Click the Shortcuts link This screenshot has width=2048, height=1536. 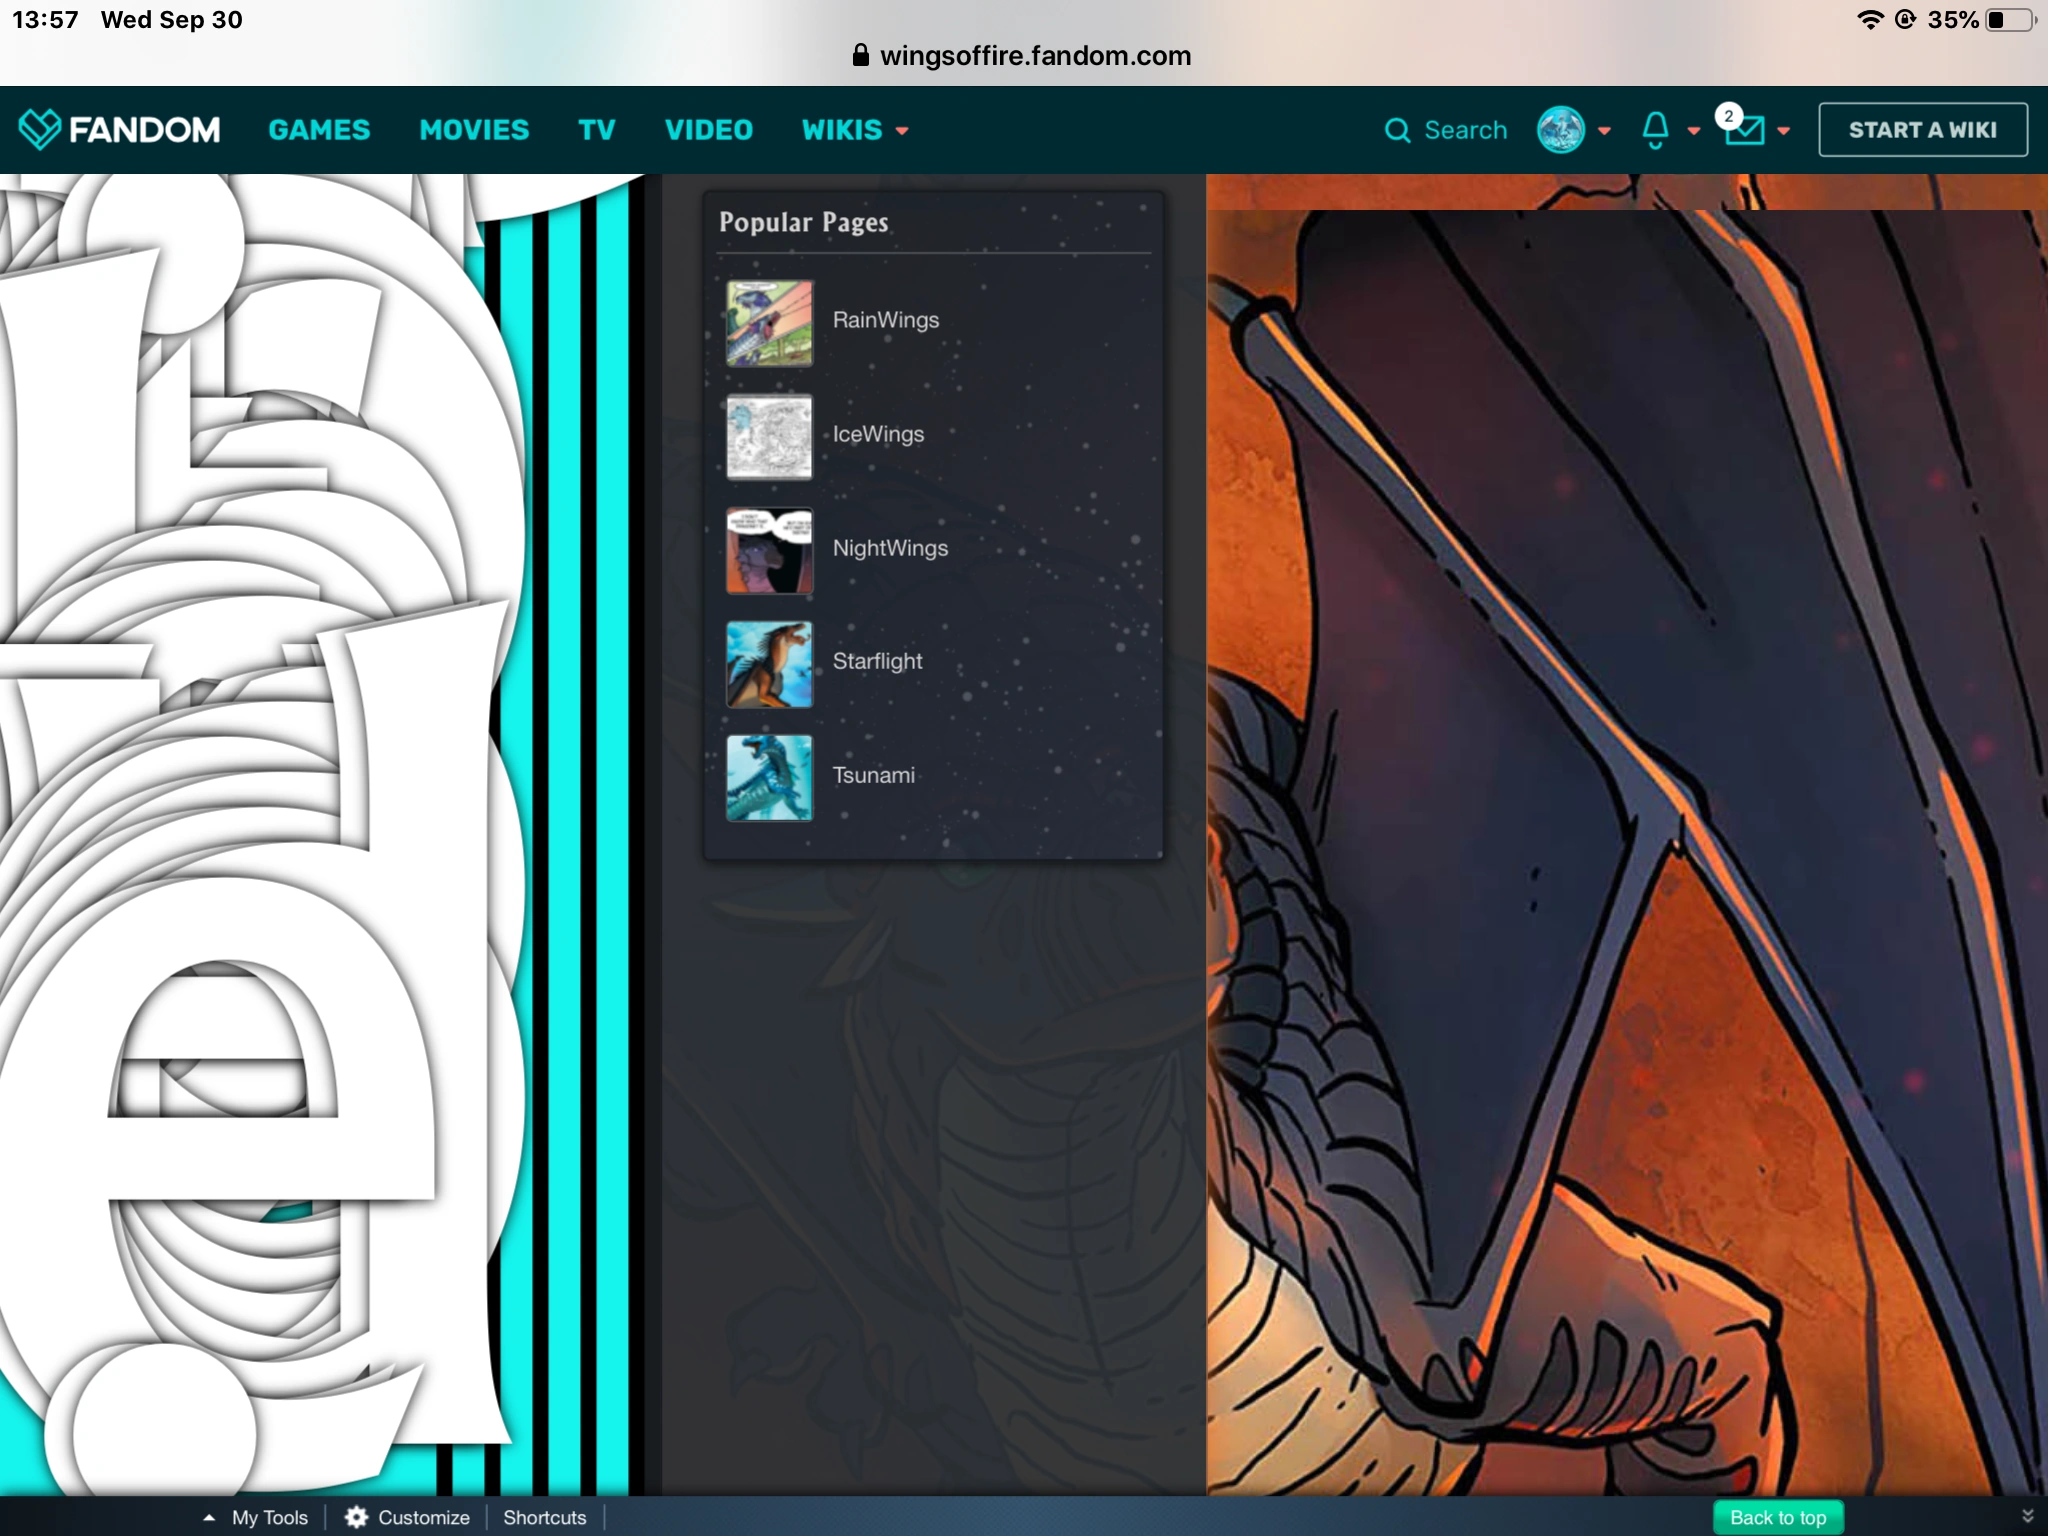(x=544, y=1517)
